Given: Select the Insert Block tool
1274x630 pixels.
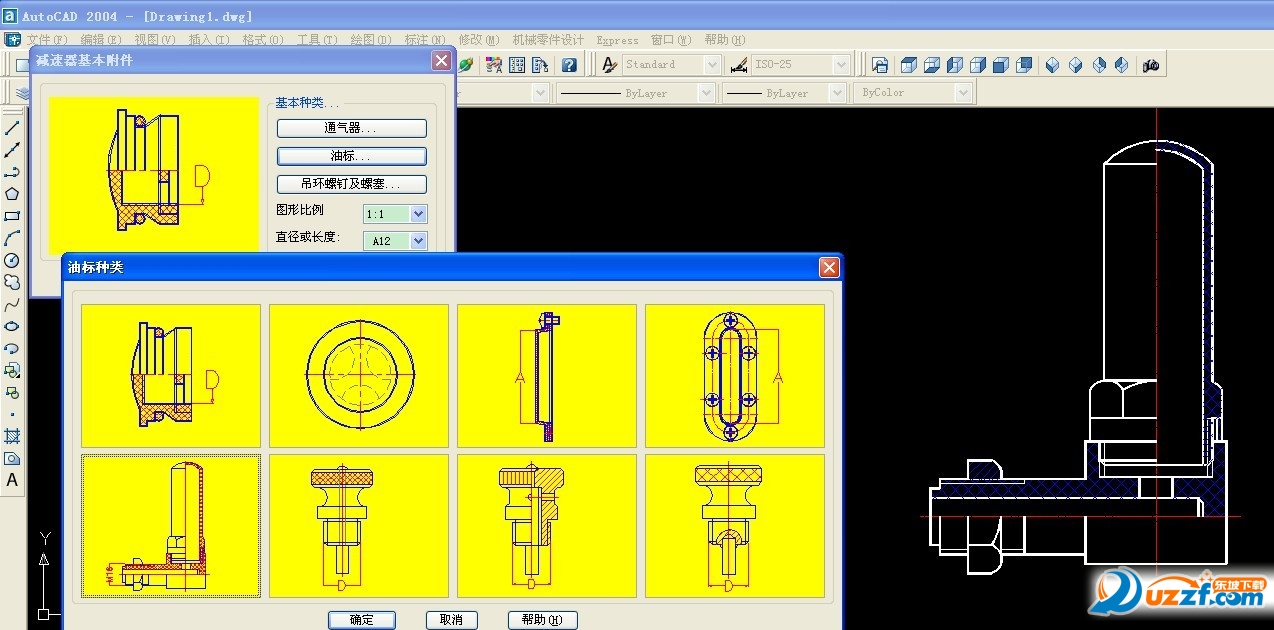Looking at the screenshot, I should click(12, 370).
